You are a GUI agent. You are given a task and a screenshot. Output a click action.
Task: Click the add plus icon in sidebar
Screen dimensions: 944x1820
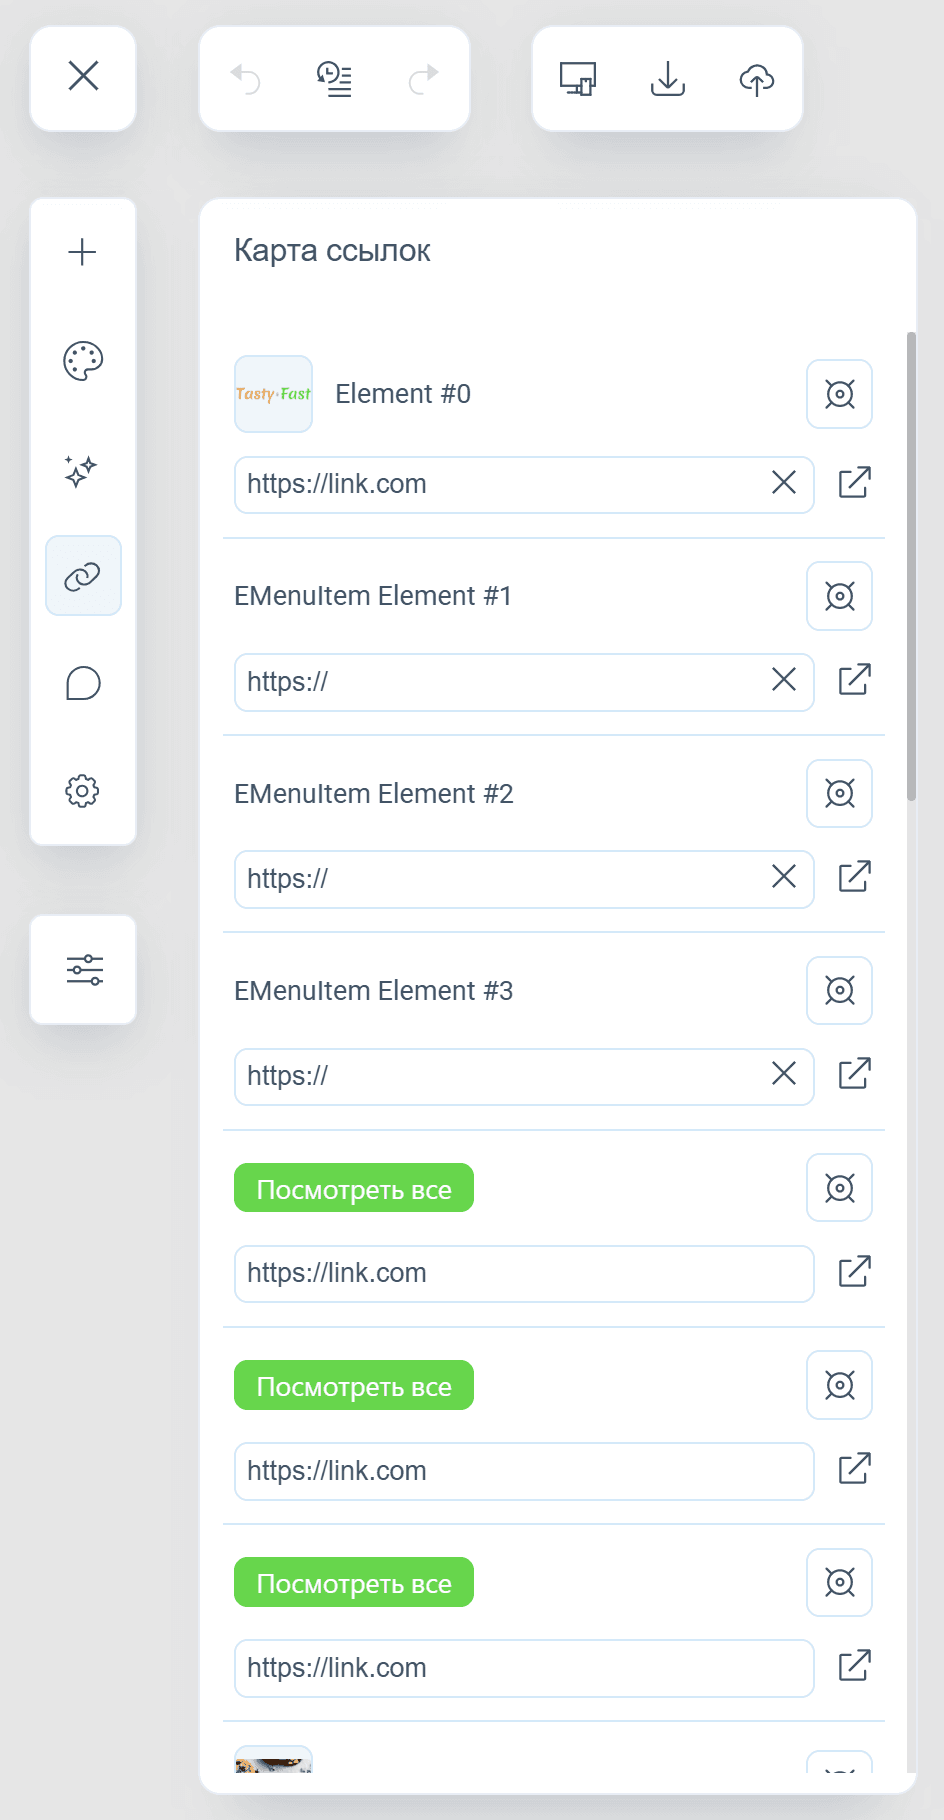tap(82, 252)
